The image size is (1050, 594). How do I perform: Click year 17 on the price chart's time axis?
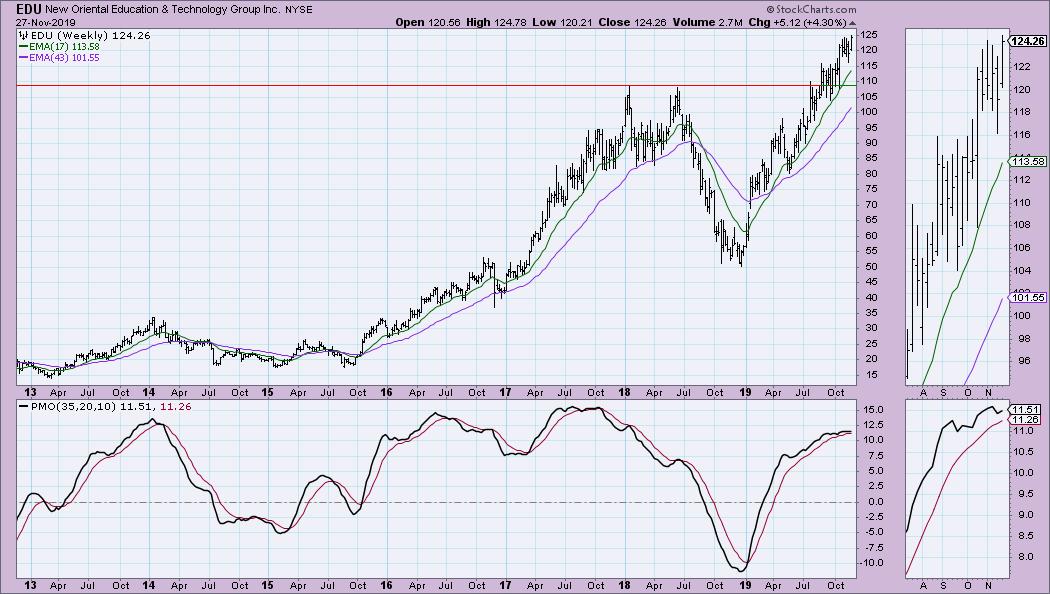click(505, 392)
